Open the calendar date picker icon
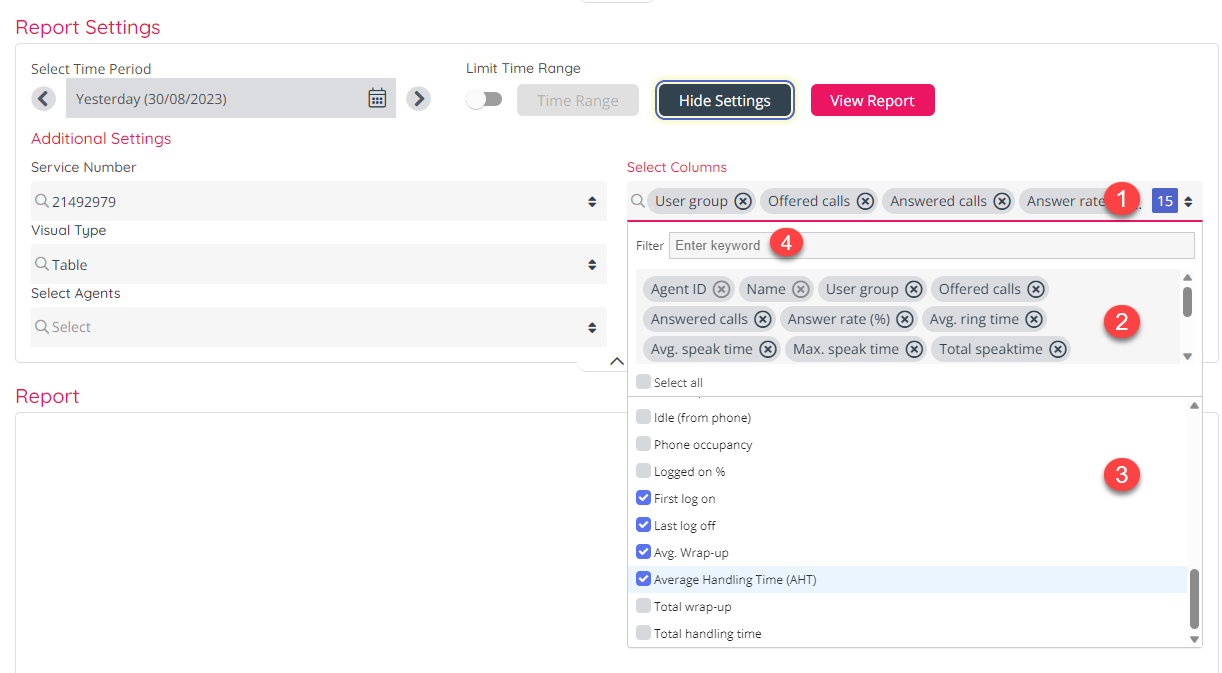This screenshot has width=1222, height=673. pyautogui.click(x=377, y=98)
